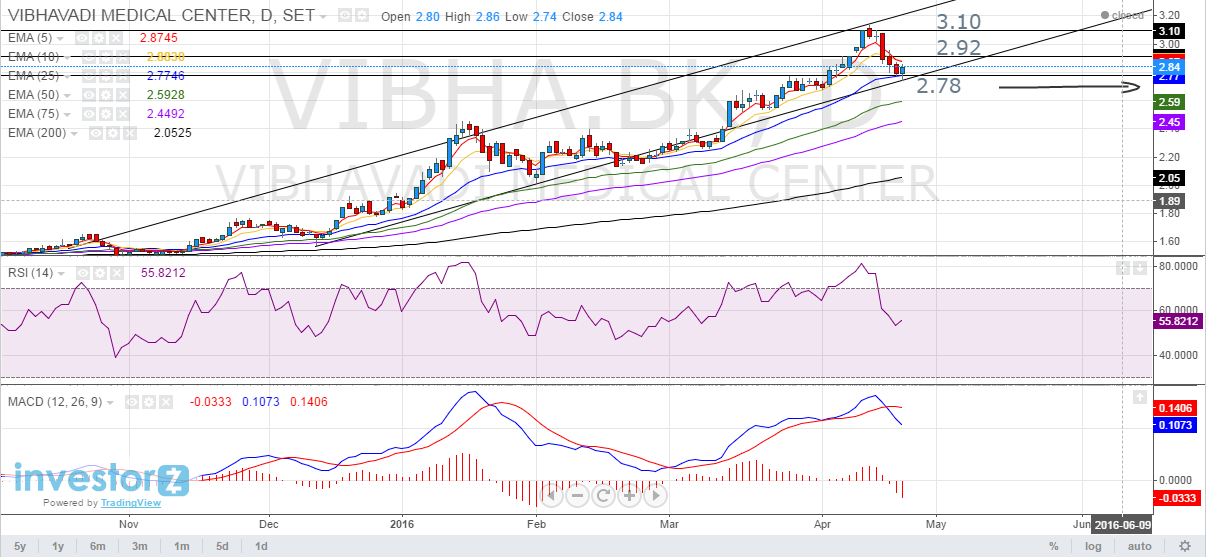1206x557 pixels.
Task: Open settings gear for MACD (12, 26, 9)
Action: (149, 402)
